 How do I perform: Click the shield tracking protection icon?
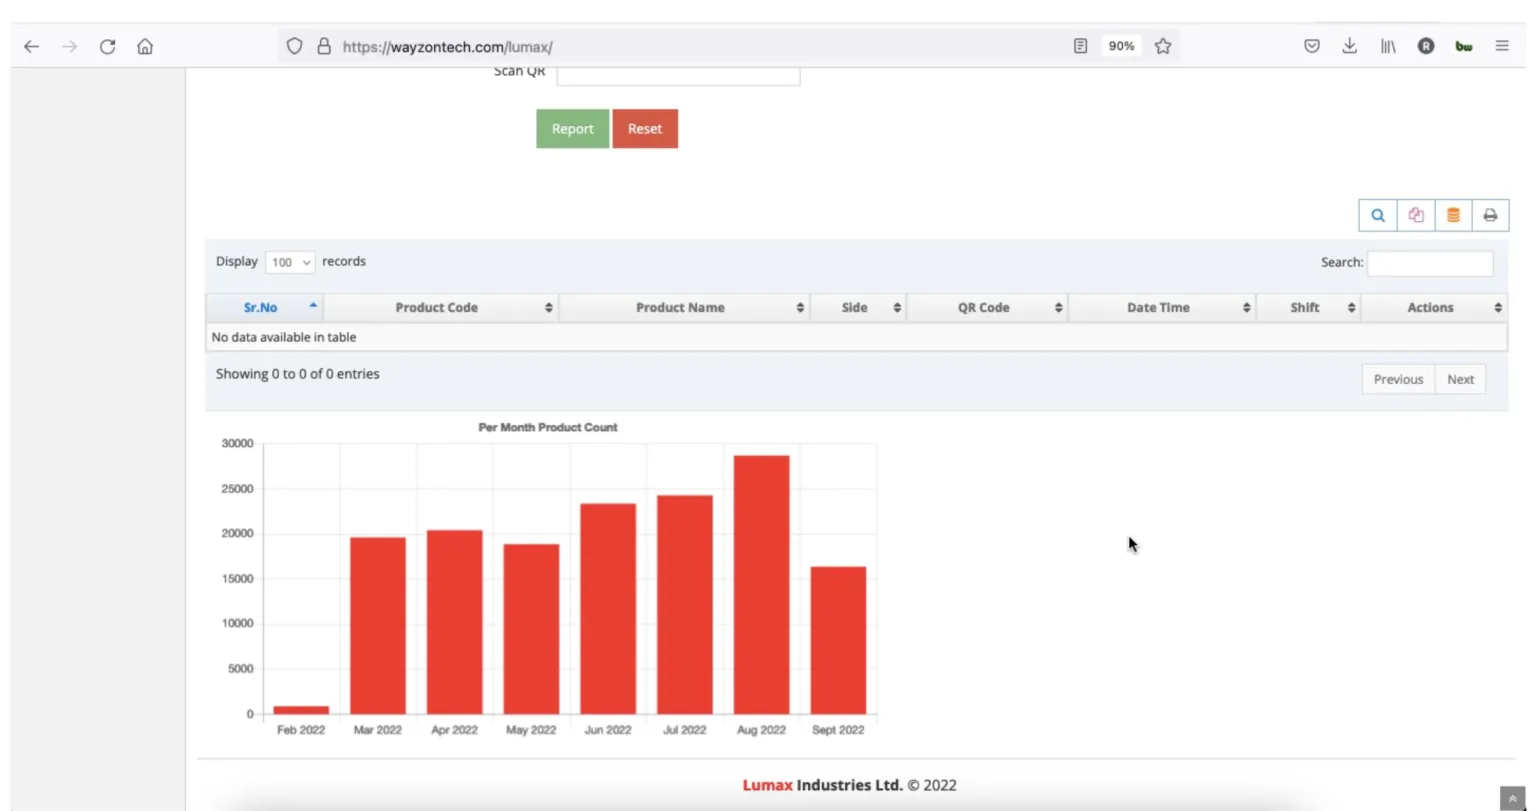click(x=294, y=46)
